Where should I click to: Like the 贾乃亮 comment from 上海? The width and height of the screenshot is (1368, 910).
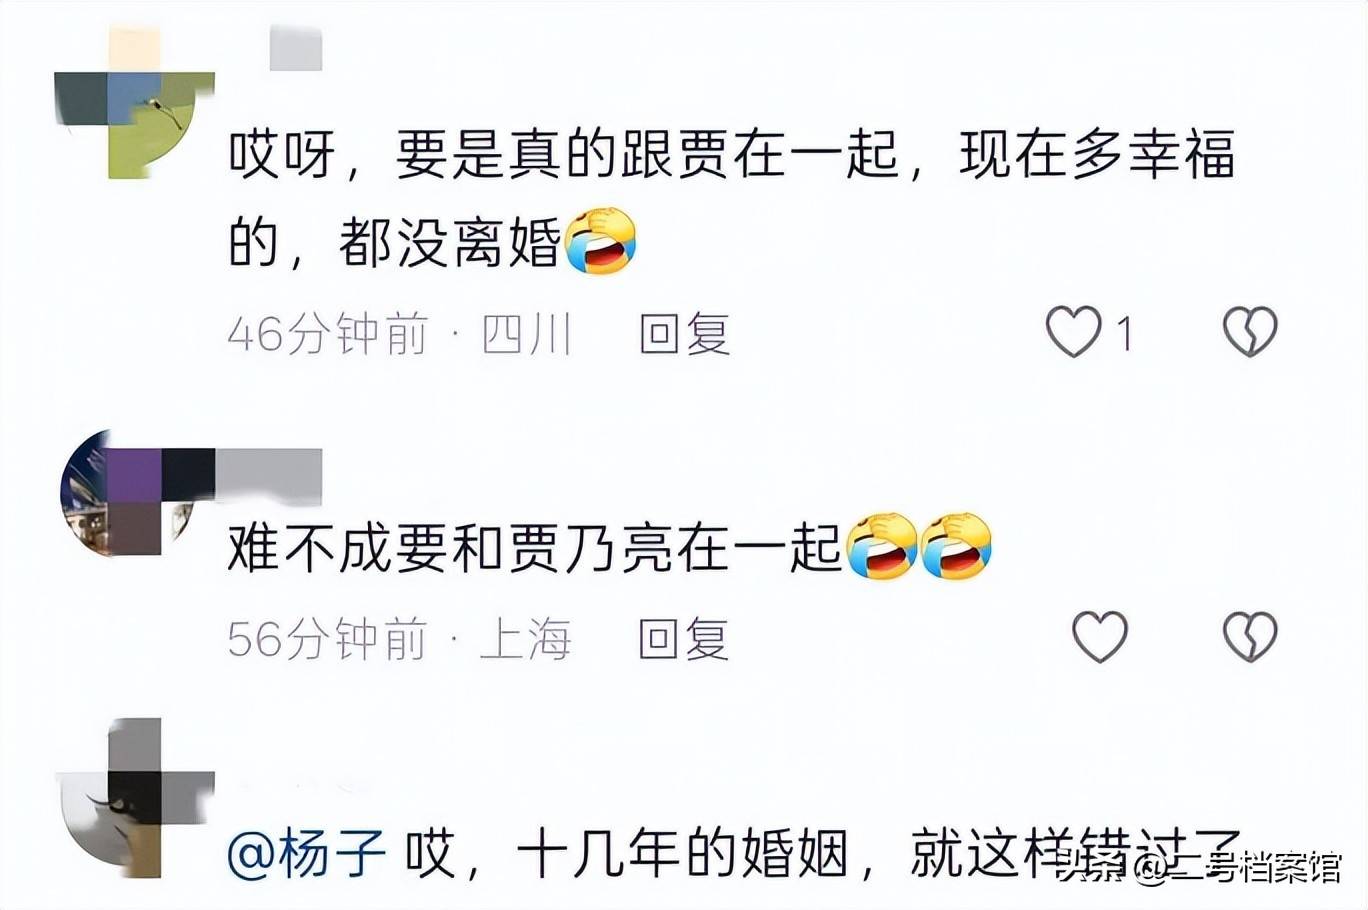click(1100, 636)
